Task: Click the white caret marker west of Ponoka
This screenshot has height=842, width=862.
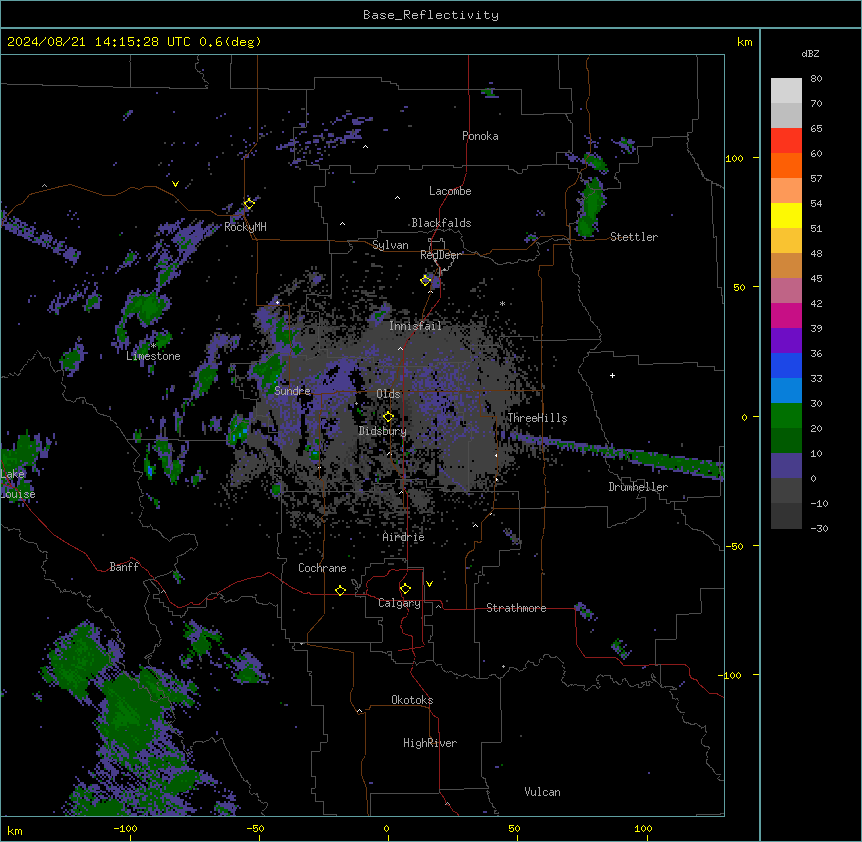Action: 366,147
